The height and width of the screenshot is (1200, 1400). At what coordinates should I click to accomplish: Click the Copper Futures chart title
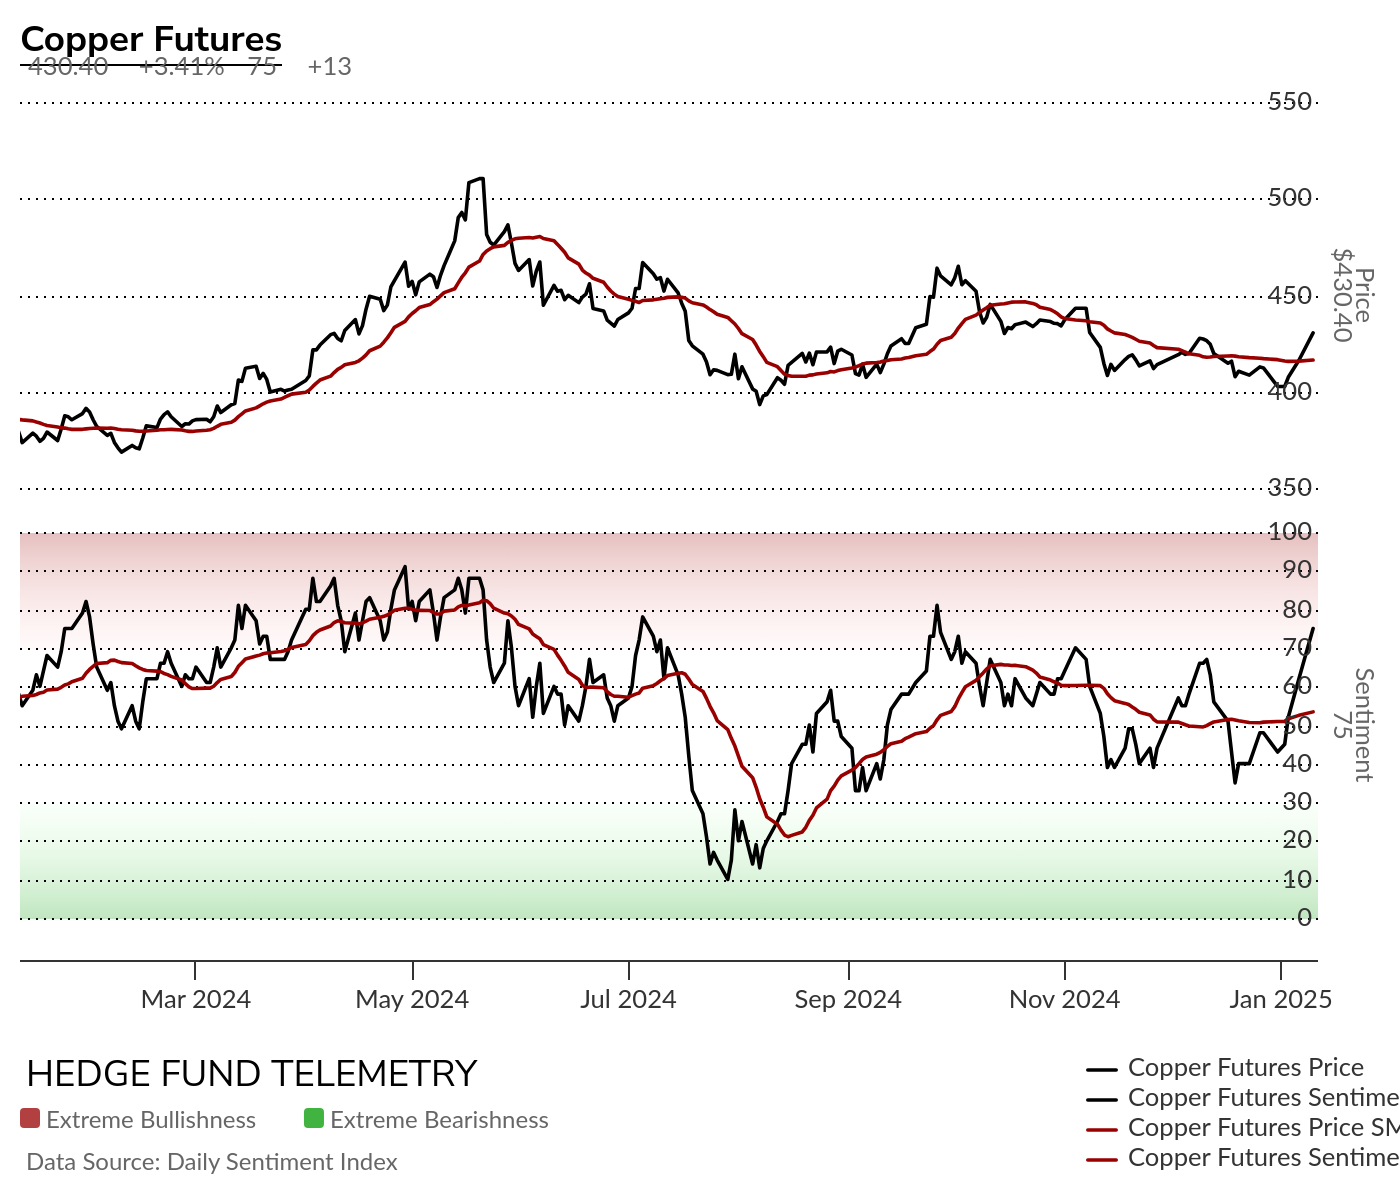tap(151, 39)
